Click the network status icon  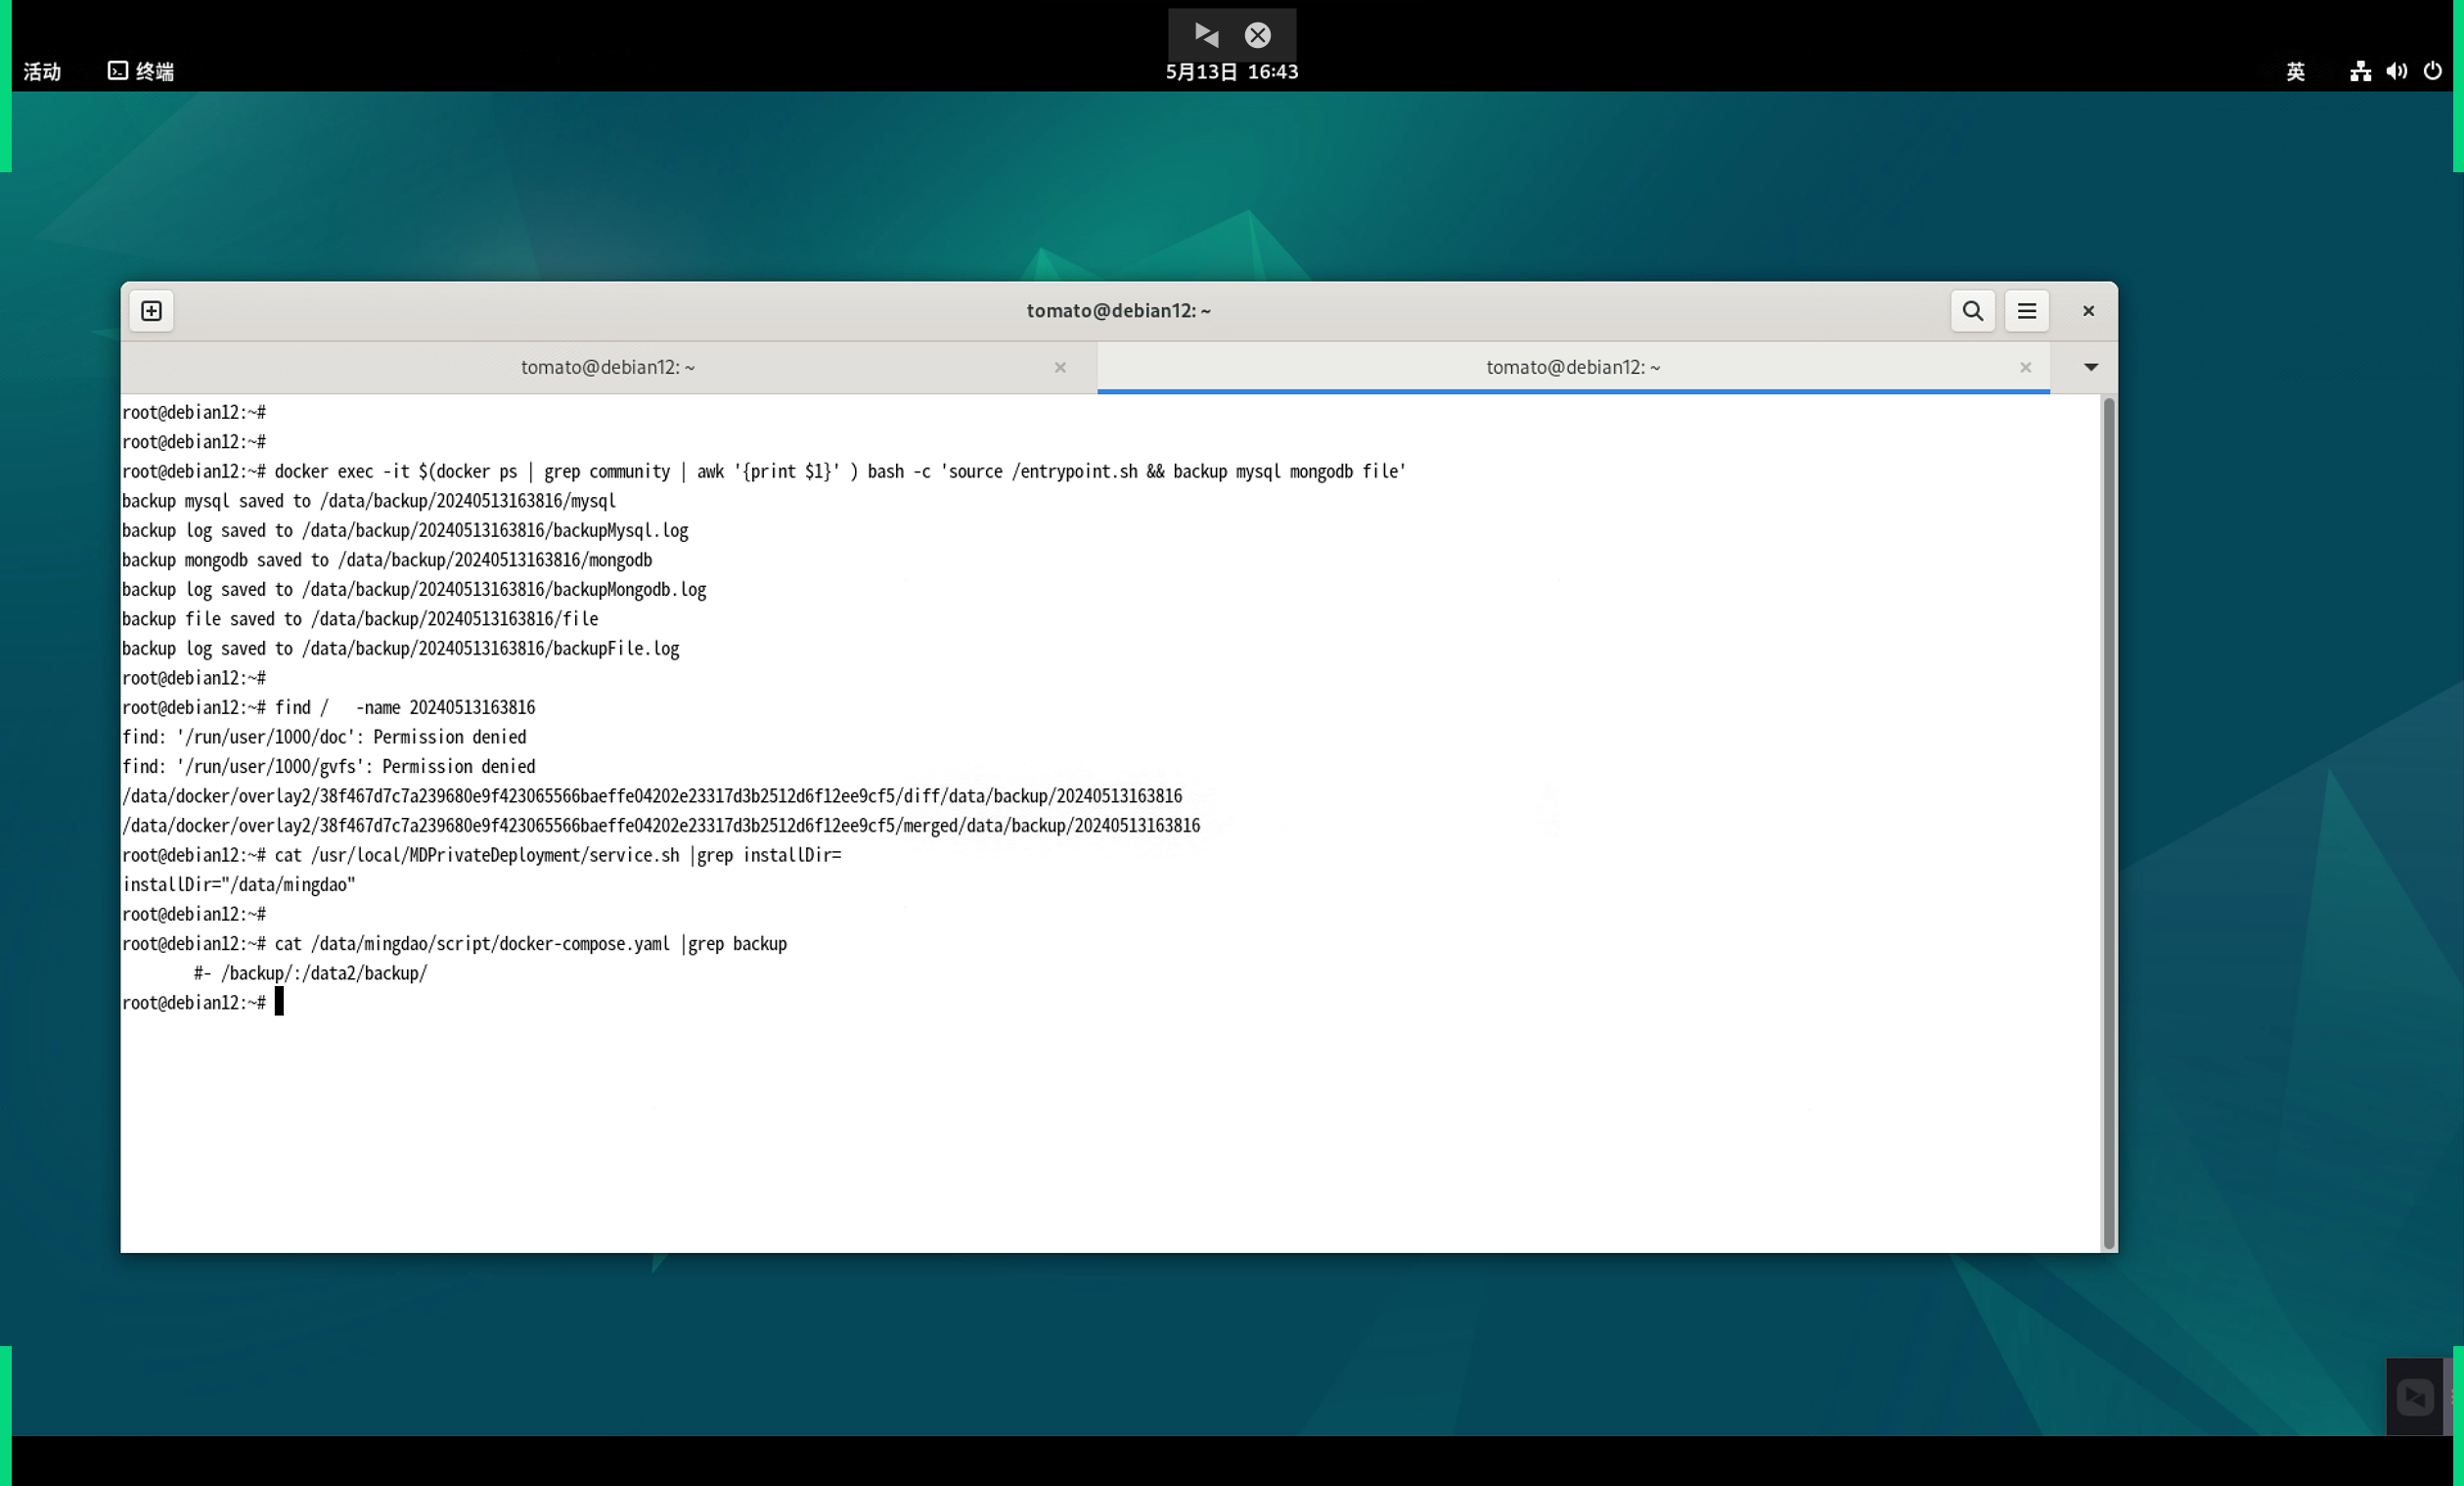[2360, 71]
